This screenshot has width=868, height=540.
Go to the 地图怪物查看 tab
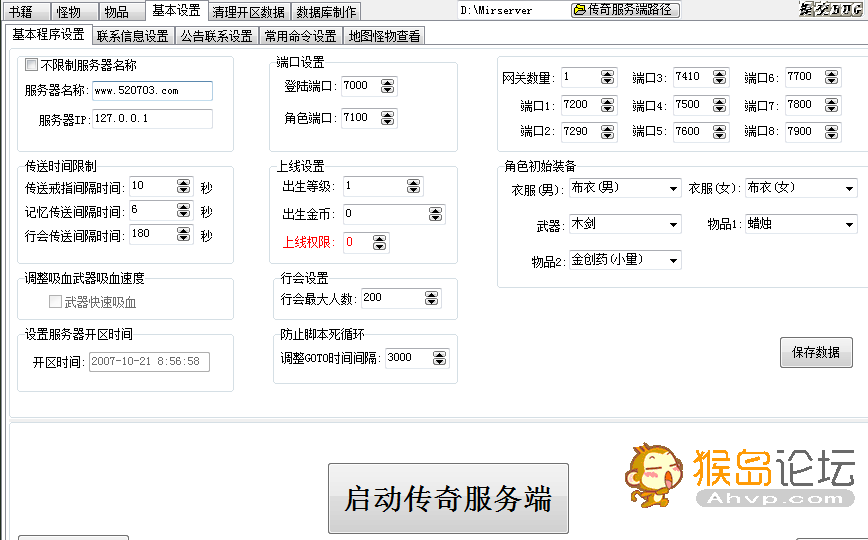click(x=384, y=36)
